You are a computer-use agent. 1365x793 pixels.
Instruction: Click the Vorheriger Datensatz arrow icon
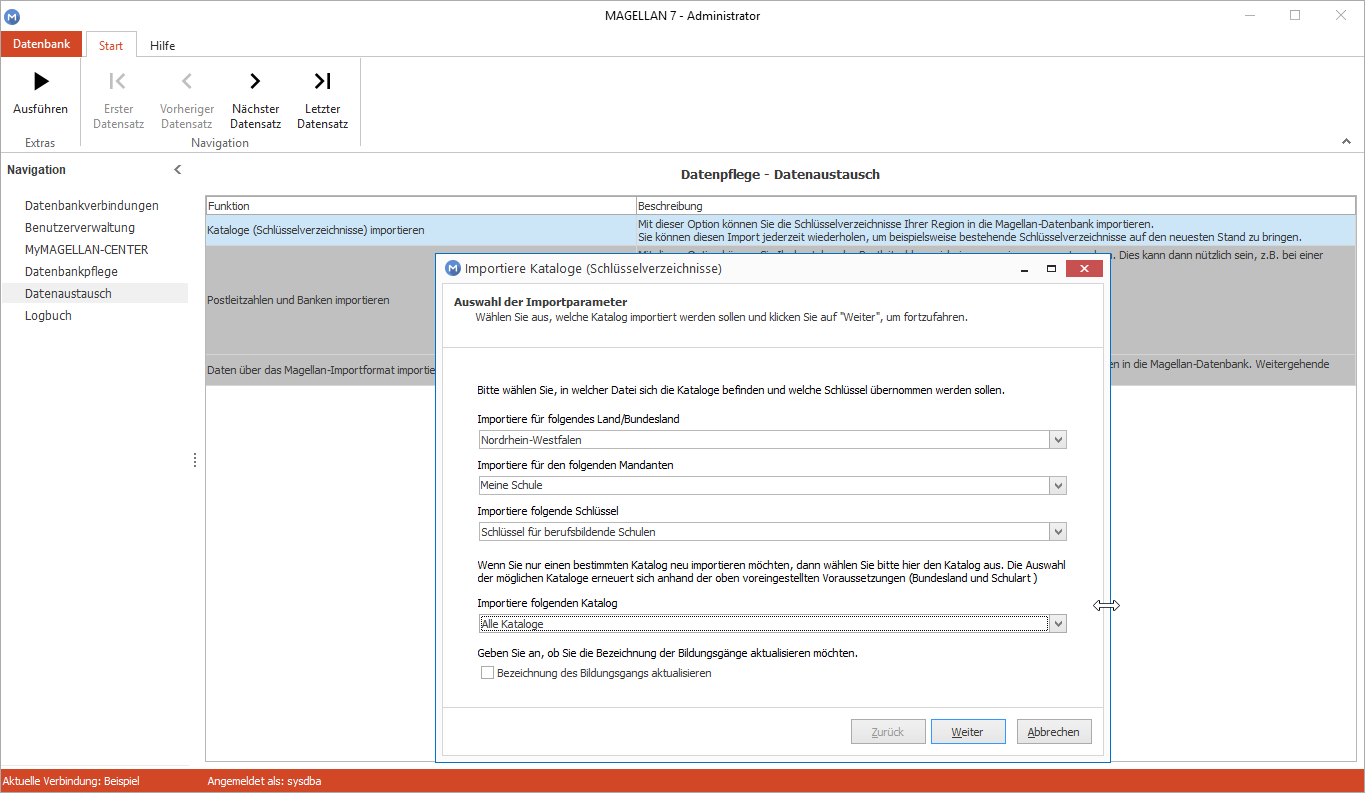[x=187, y=81]
